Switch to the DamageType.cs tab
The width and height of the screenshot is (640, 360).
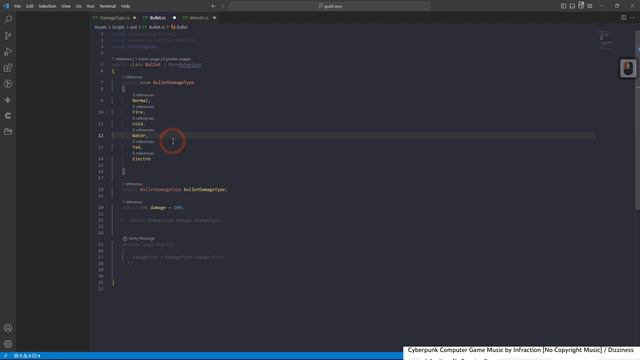point(115,18)
